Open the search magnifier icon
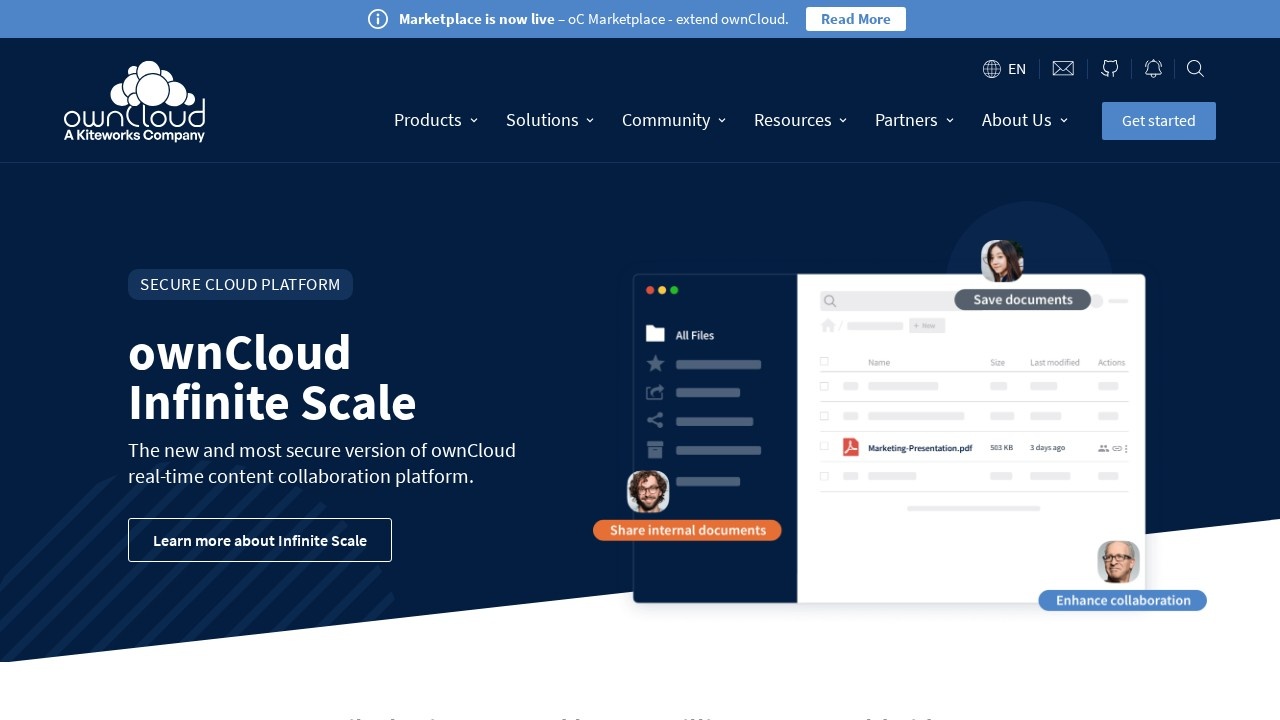 [1195, 69]
